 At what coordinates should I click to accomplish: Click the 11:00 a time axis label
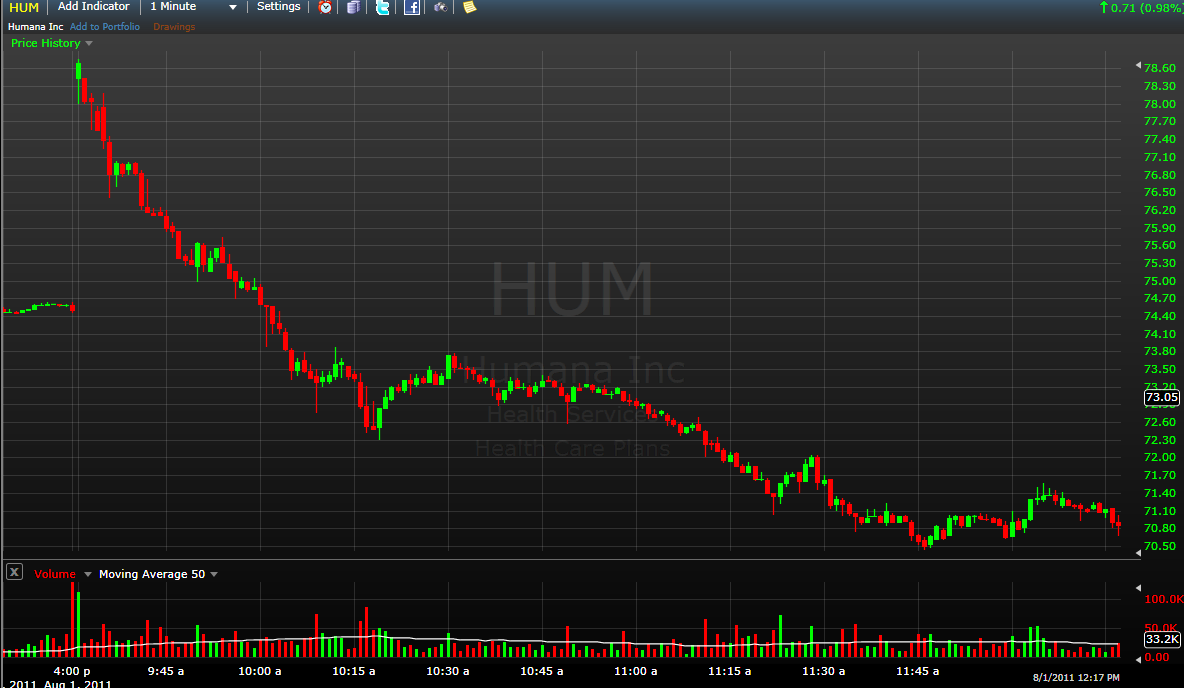pos(636,671)
